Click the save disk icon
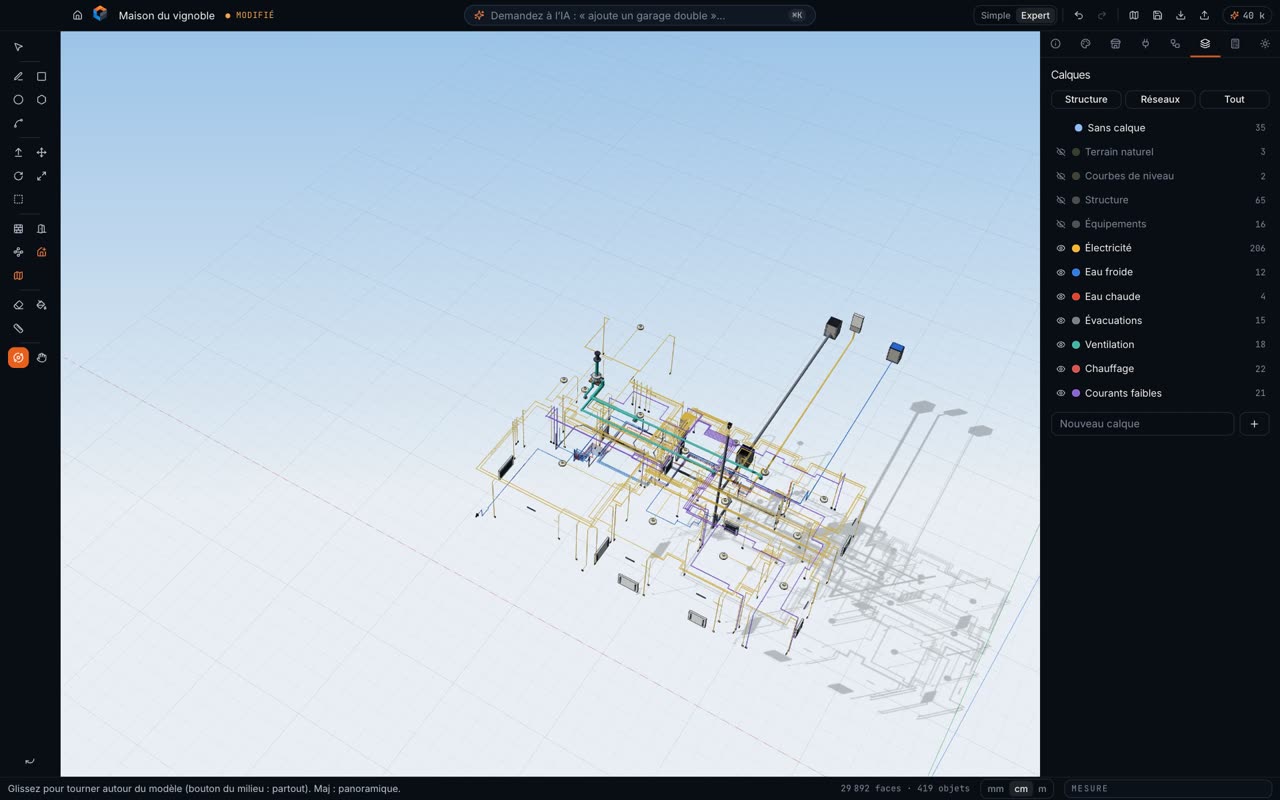The height and width of the screenshot is (800, 1280). click(x=1157, y=15)
